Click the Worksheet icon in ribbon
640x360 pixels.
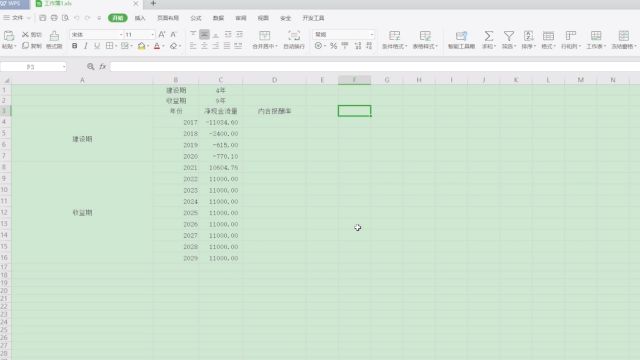[596, 36]
